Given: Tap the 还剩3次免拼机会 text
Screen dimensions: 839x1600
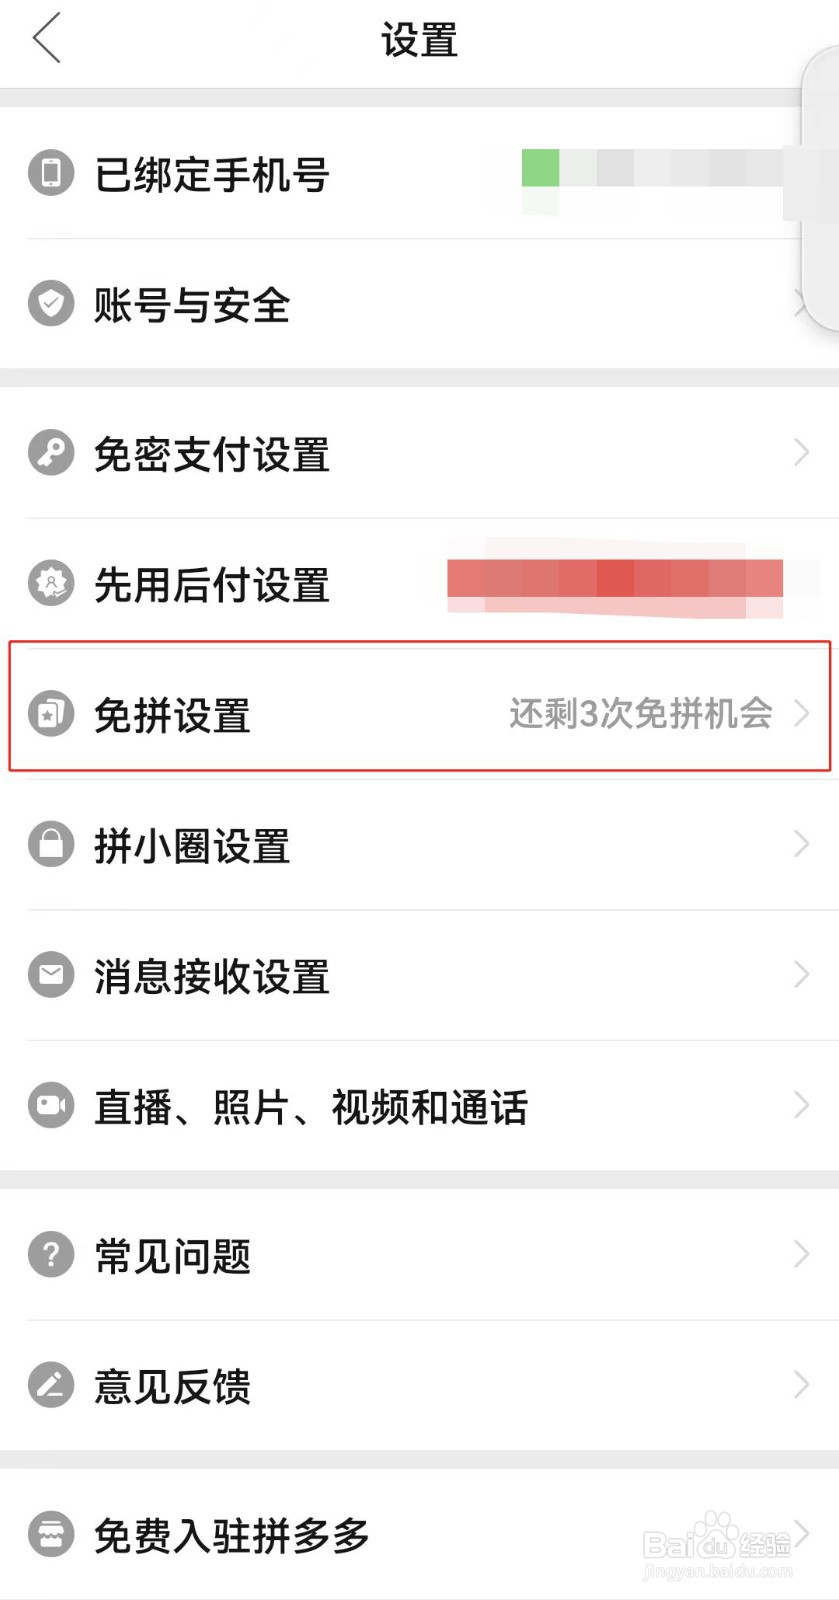Looking at the screenshot, I should [x=641, y=714].
